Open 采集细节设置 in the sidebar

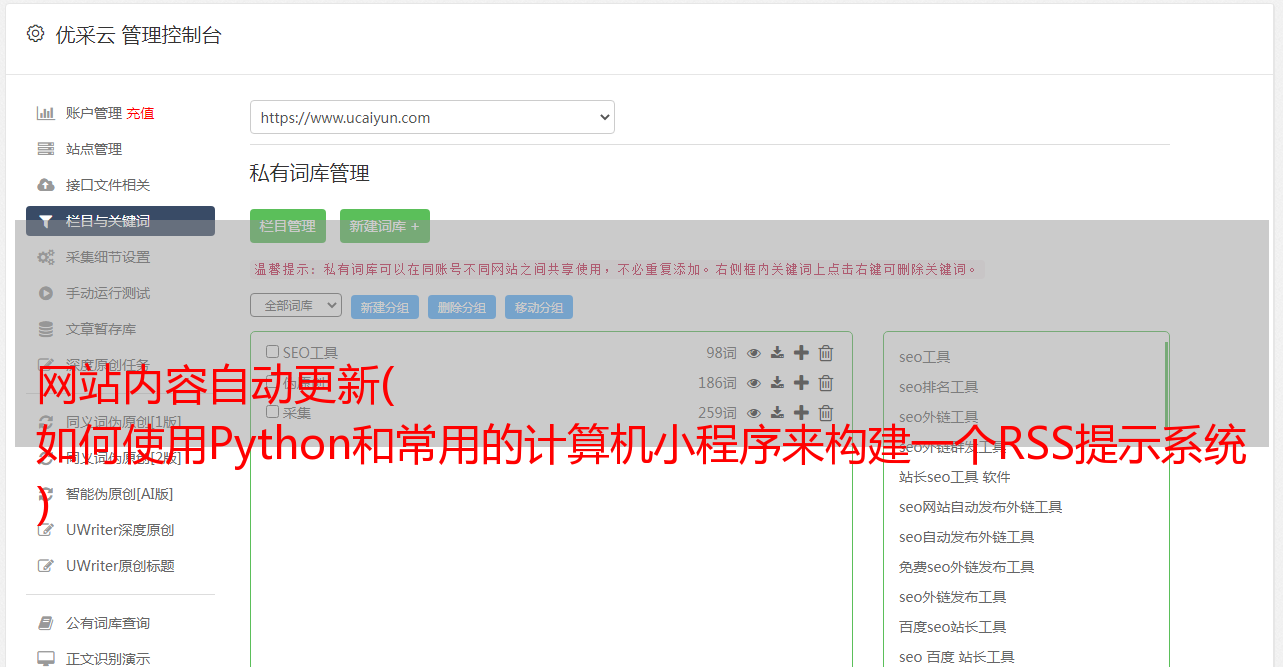coord(108,257)
